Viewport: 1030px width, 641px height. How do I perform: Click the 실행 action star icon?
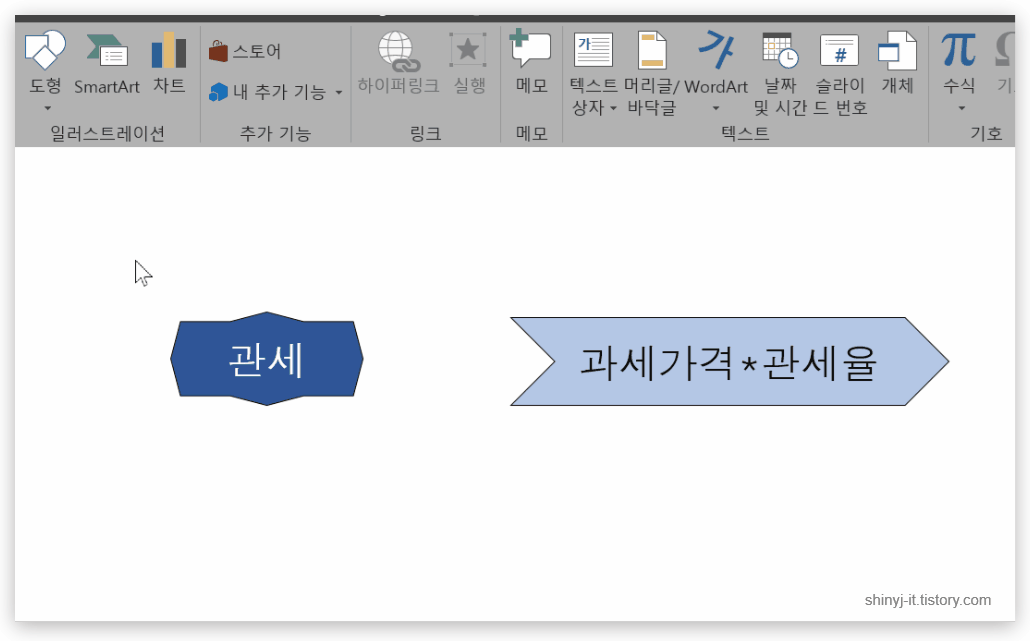[x=468, y=50]
